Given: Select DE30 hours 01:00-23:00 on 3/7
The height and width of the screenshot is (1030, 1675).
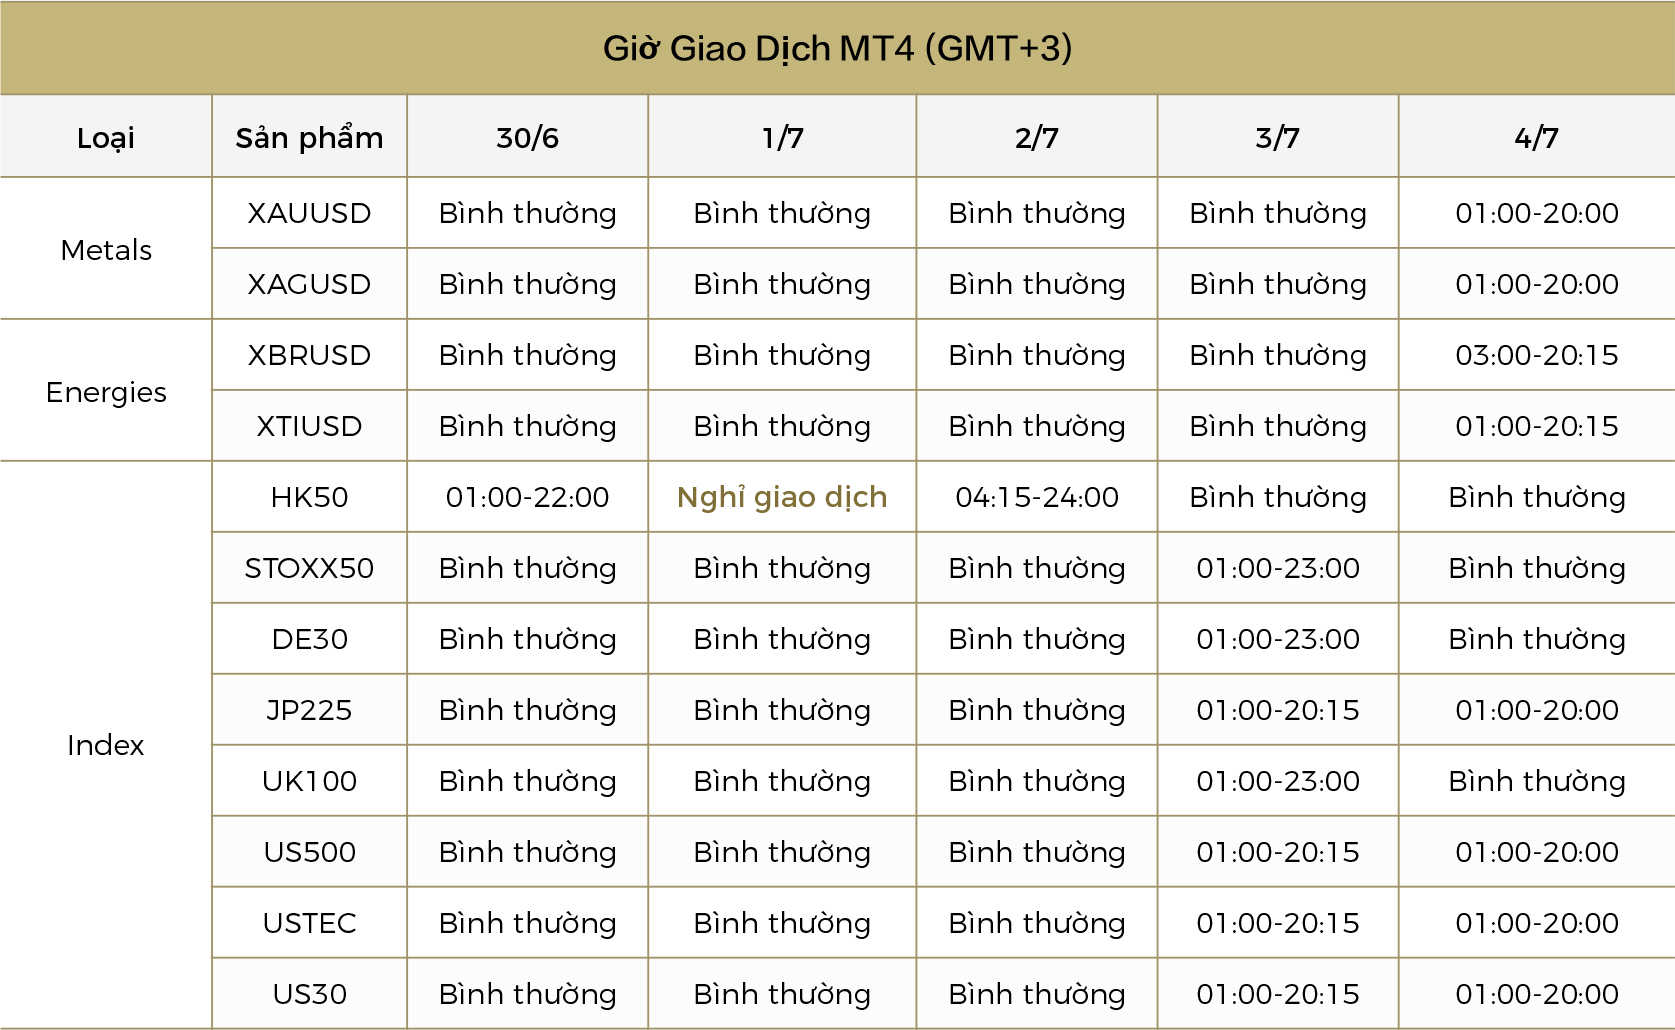Looking at the screenshot, I should pyautogui.click(x=1278, y=639).
